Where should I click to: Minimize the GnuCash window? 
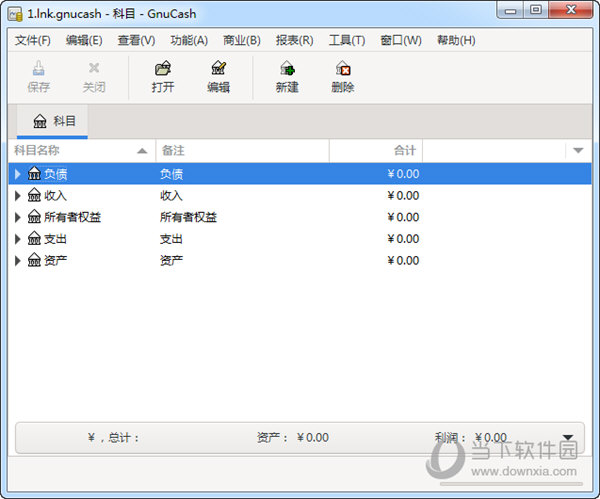[510, 10]
